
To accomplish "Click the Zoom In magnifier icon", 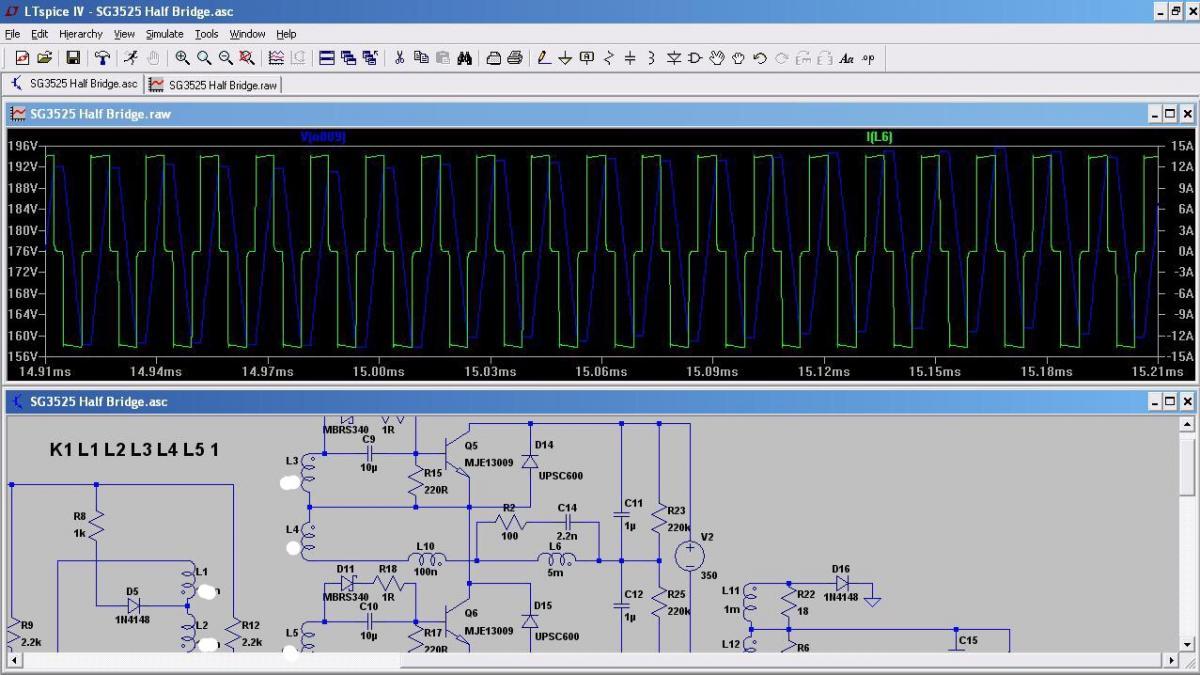I will (182, 58).
